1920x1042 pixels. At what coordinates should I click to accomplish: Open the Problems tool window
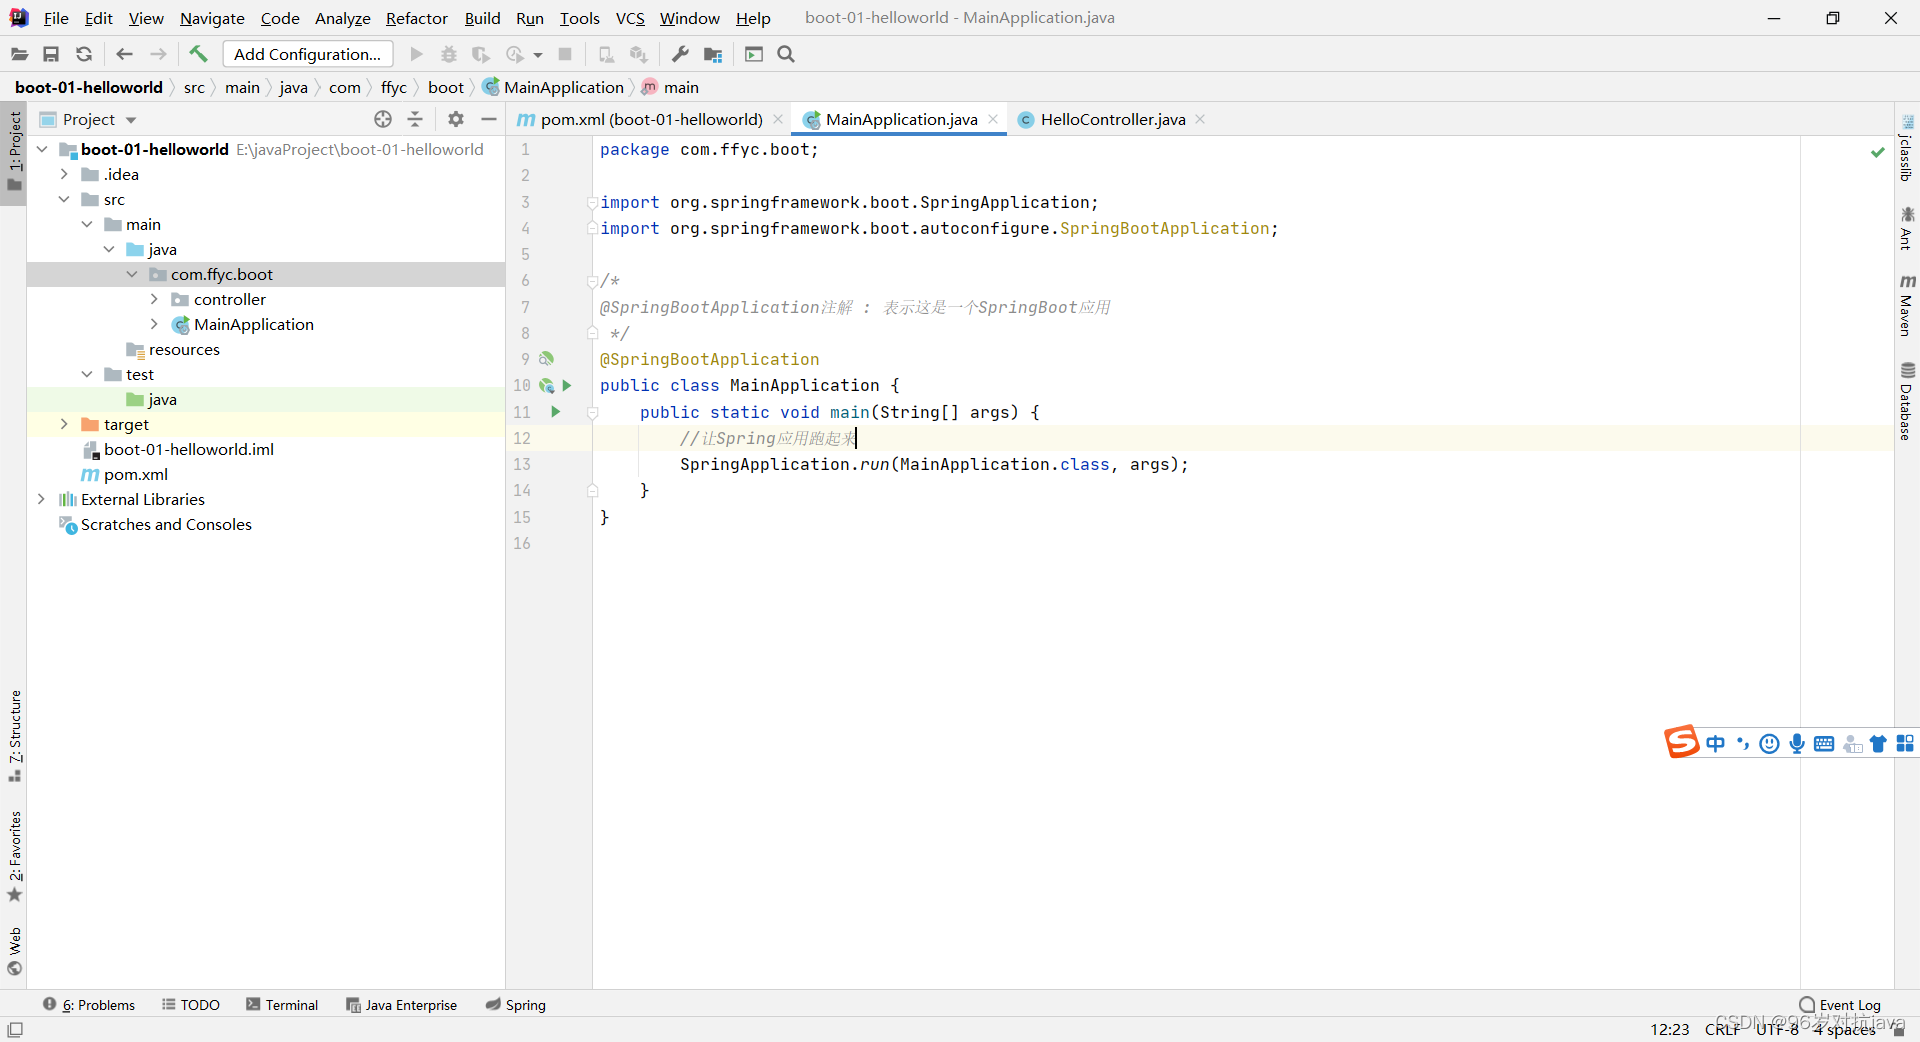coord(89,1005)
